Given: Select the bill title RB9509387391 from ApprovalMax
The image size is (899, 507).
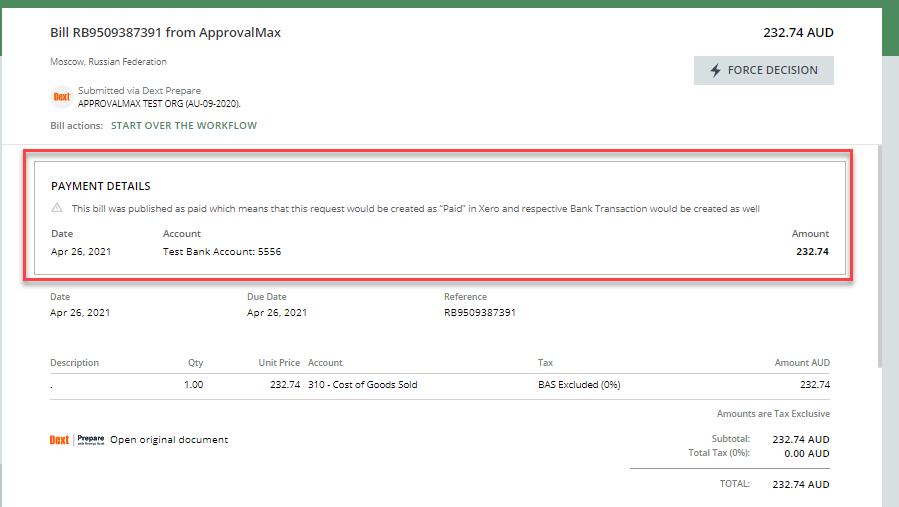Looking at the screenshot, I should coord(165,33).
